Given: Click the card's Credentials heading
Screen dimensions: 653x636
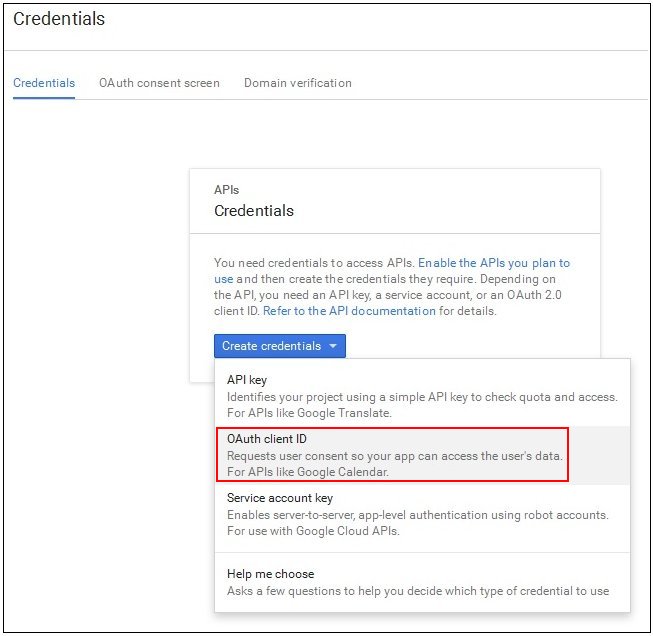Looking at the screenshot, I should pos(254,211).
